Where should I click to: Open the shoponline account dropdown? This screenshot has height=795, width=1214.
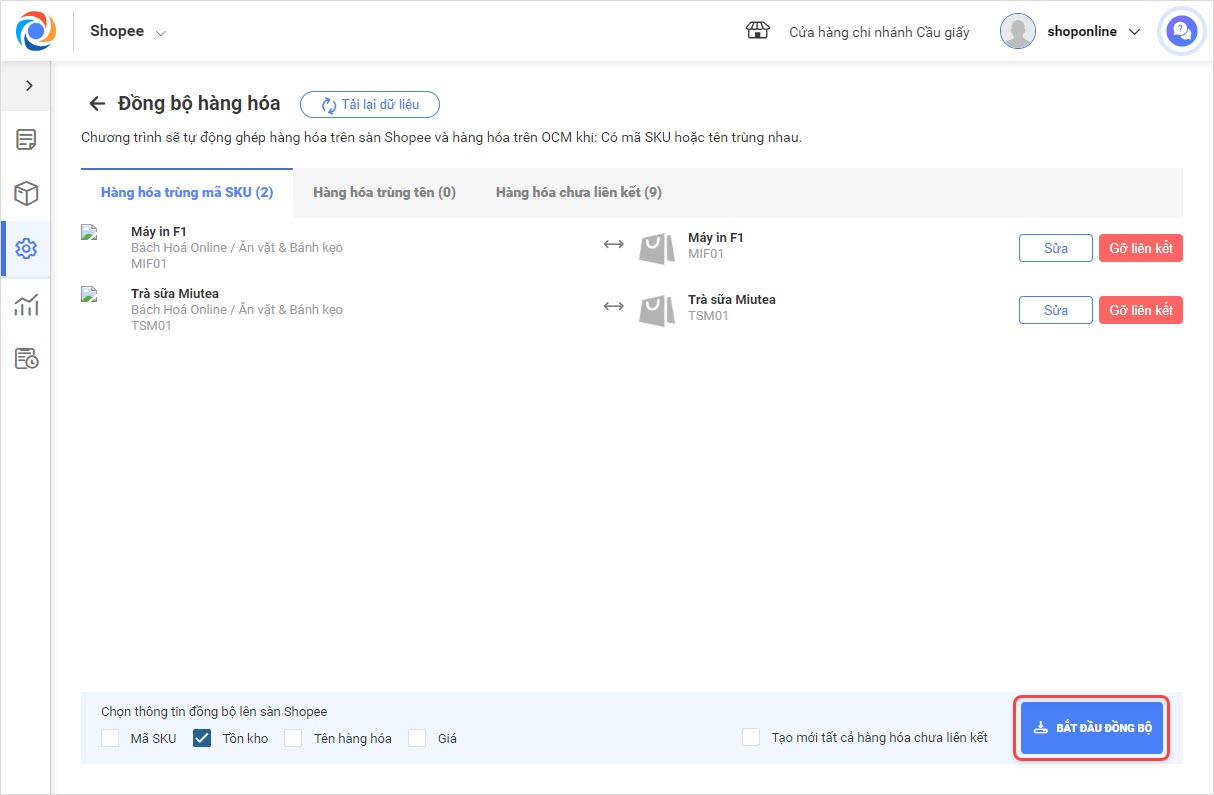point(1094,31)
